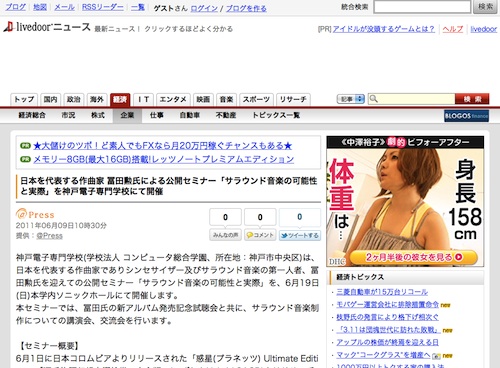The image size is (500, 368).
Task: Focus the 統合検索 input field
Action: [422, 7]
